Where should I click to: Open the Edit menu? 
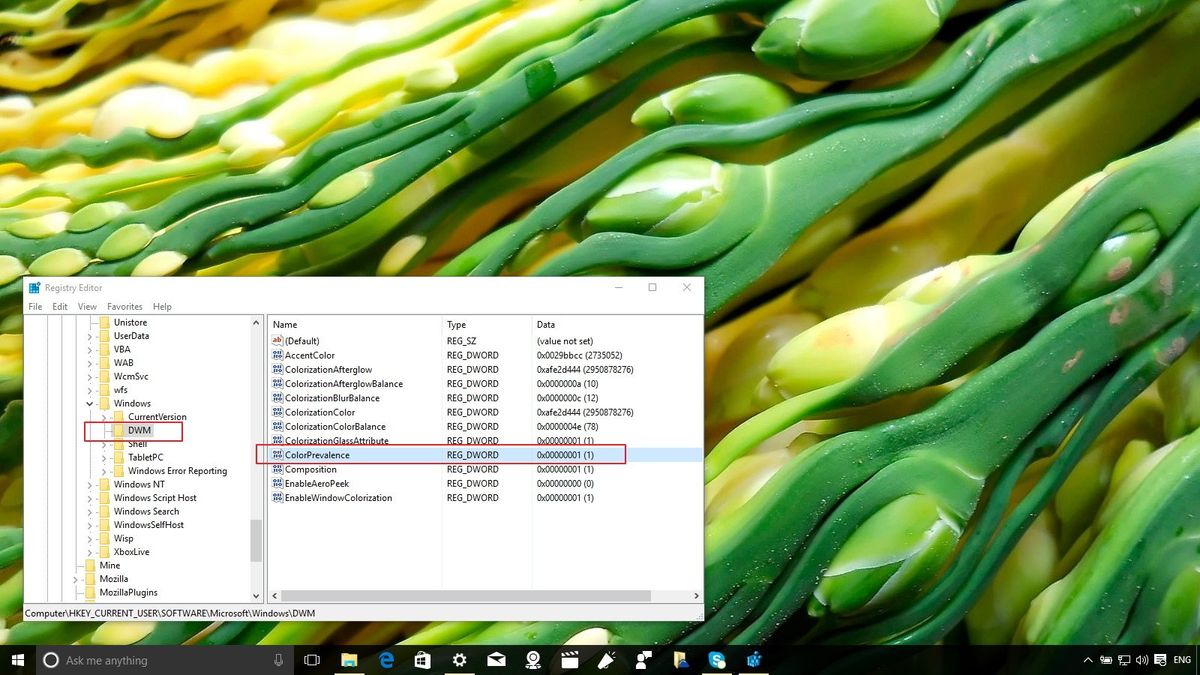59,306
